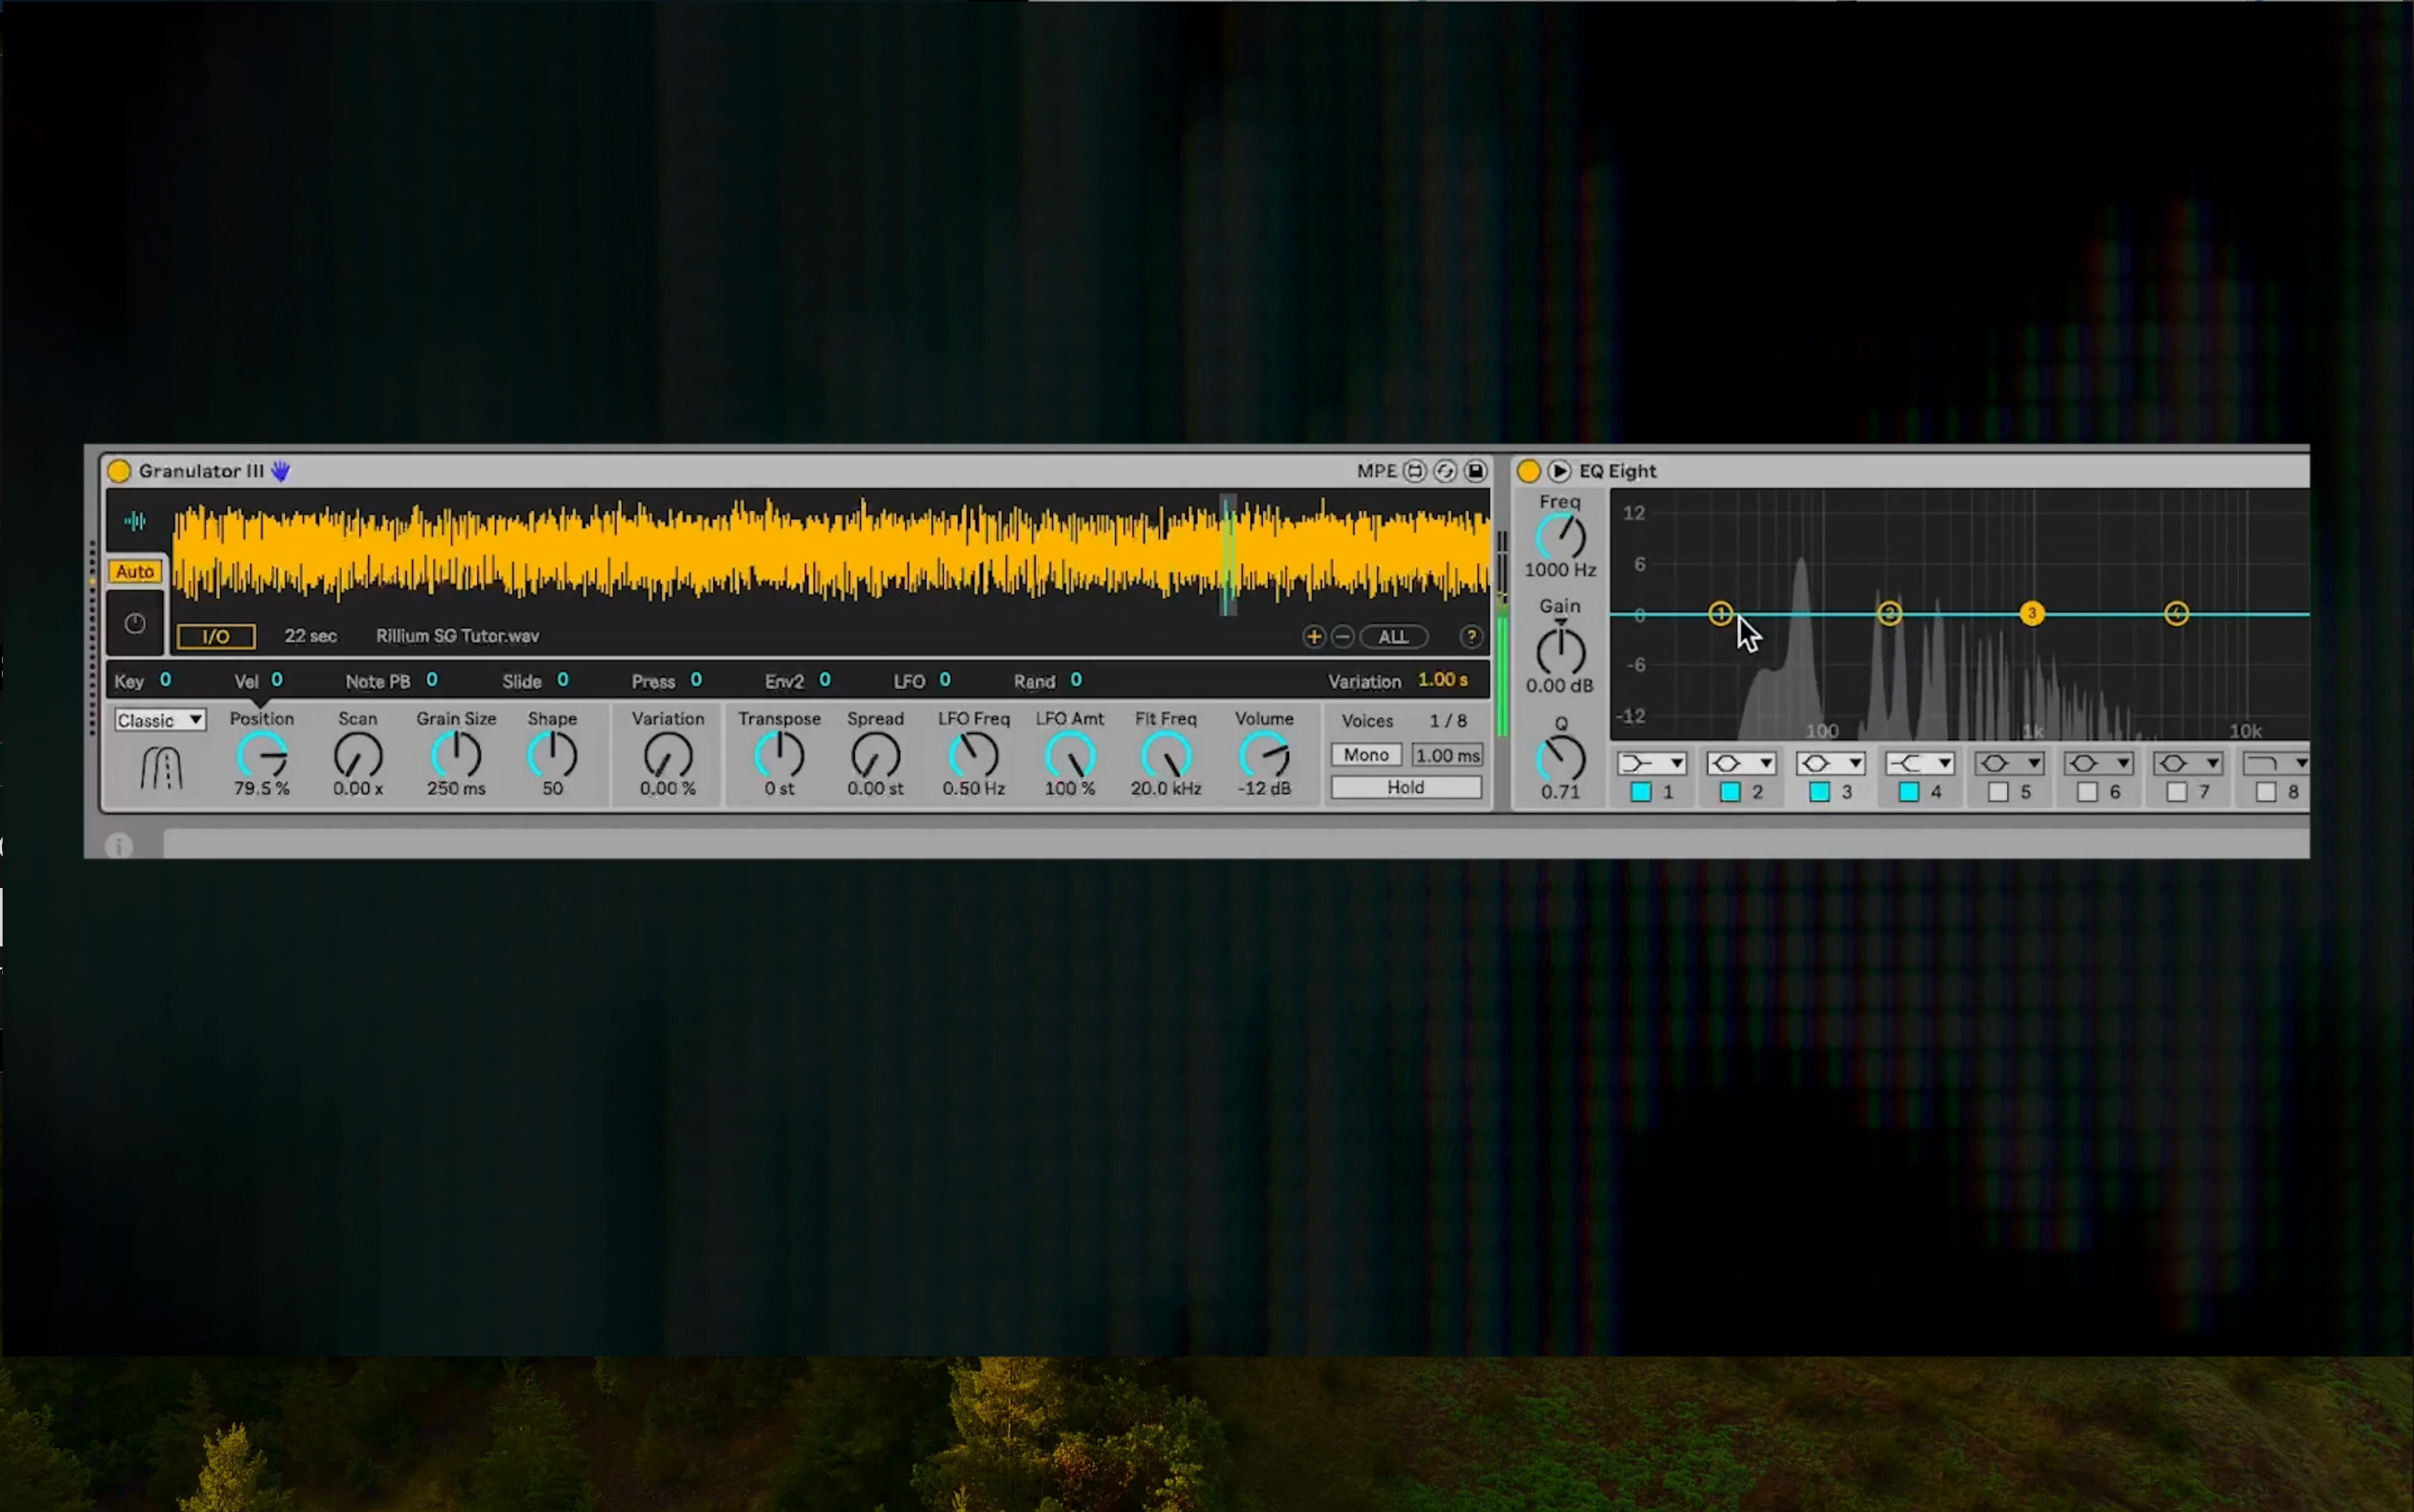
Task: Select the Vel modulation tab
Action: click(x=258, y=681)
